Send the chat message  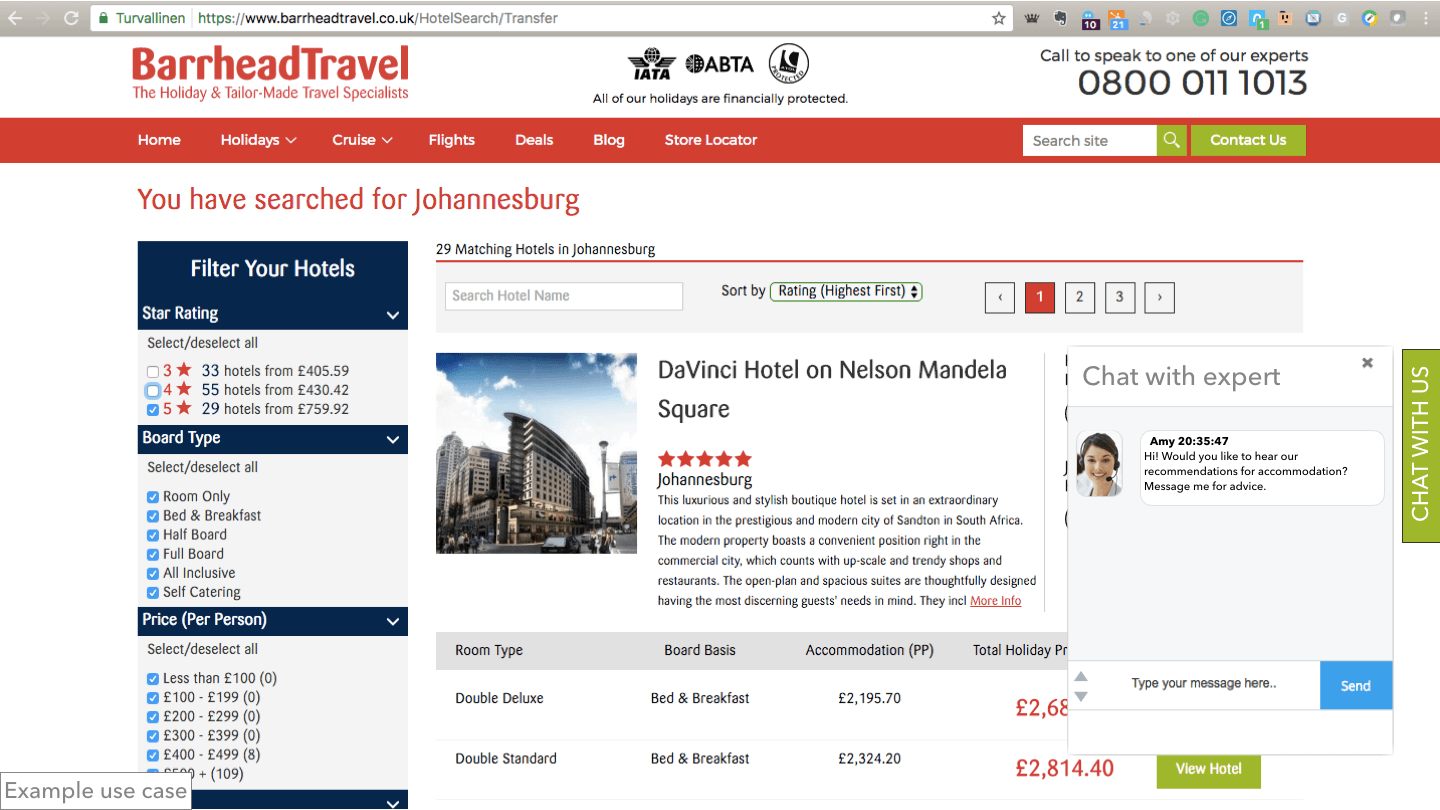point(1356,685)
